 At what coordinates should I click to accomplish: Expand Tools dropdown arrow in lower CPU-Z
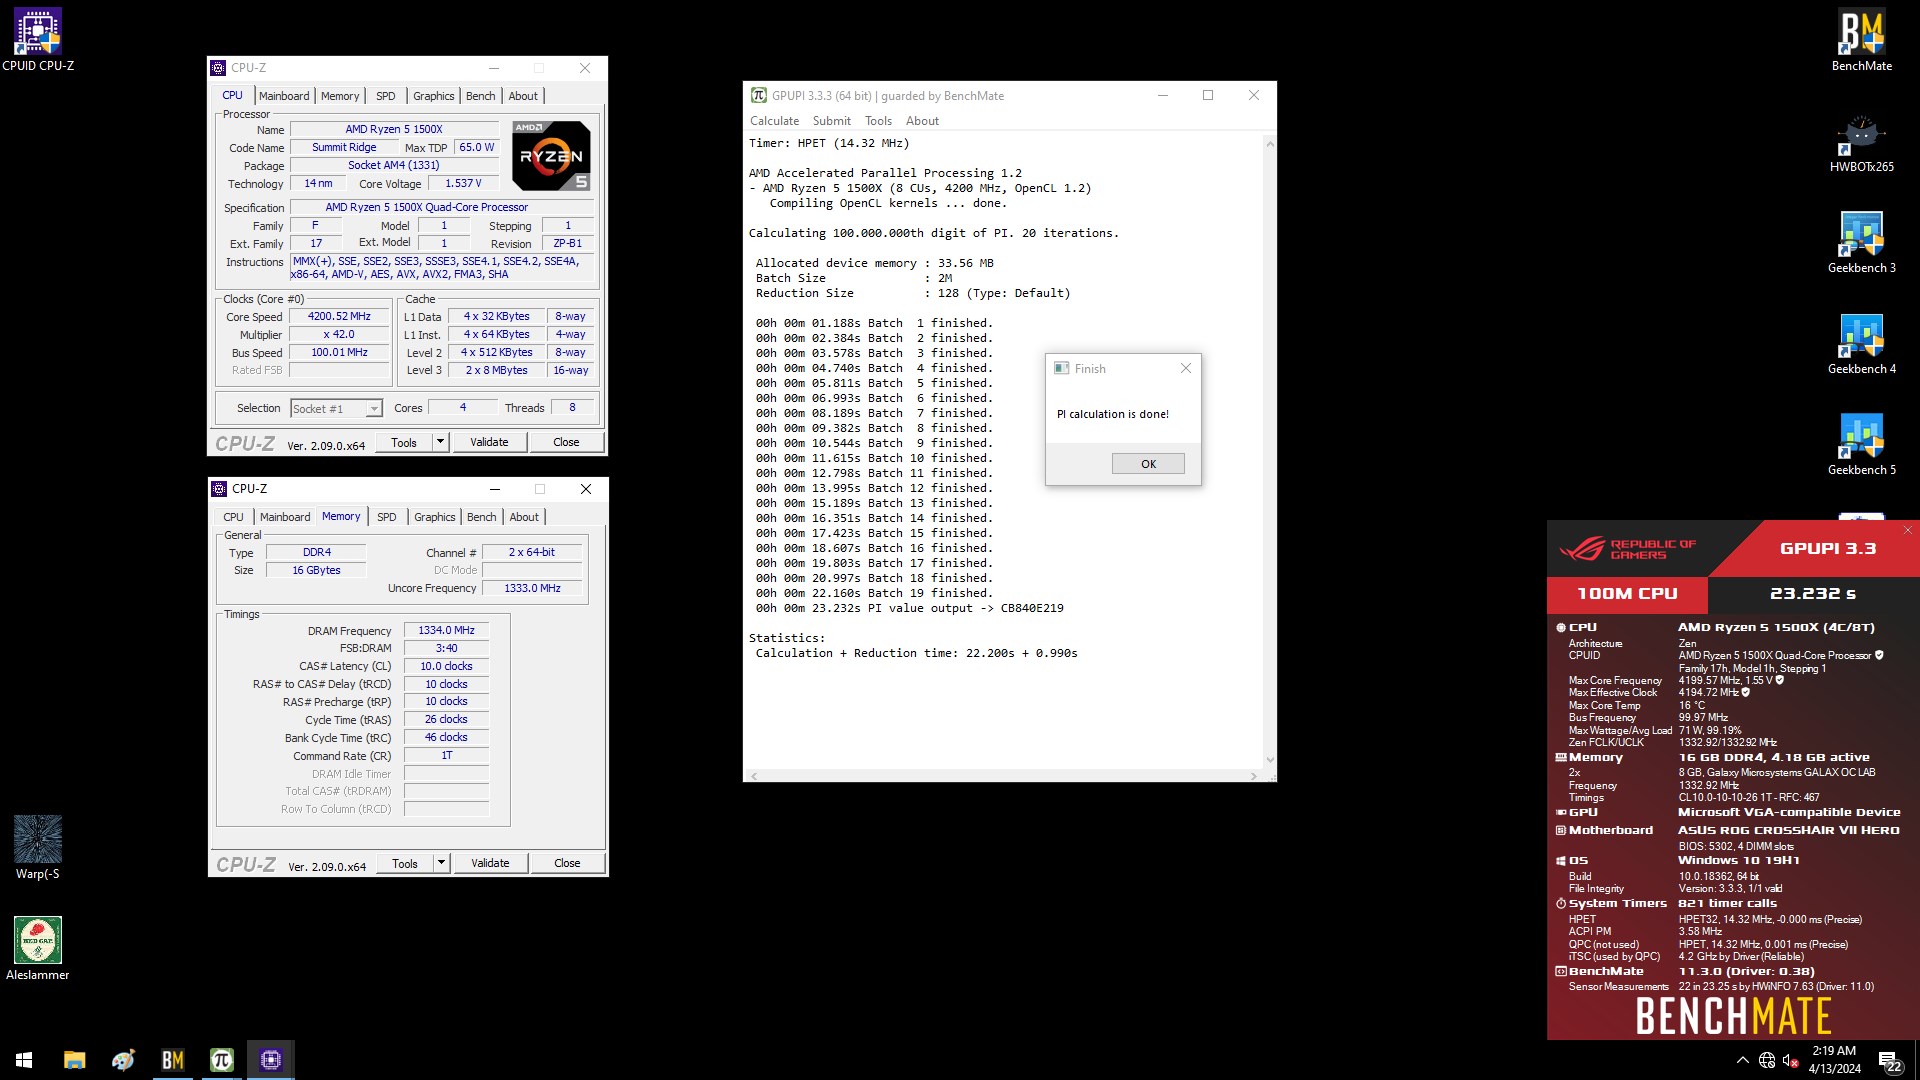441,863
